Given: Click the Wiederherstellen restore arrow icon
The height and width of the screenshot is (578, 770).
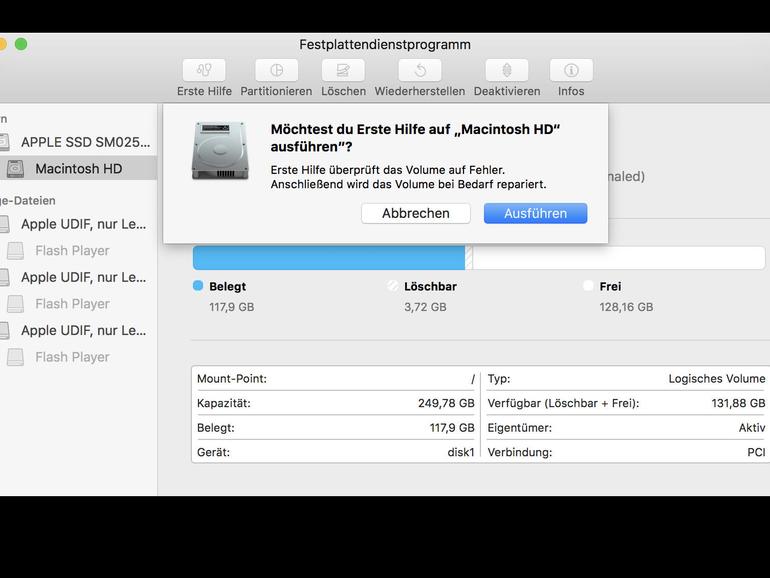Looking at the screenshot, I should click(419, 70).
